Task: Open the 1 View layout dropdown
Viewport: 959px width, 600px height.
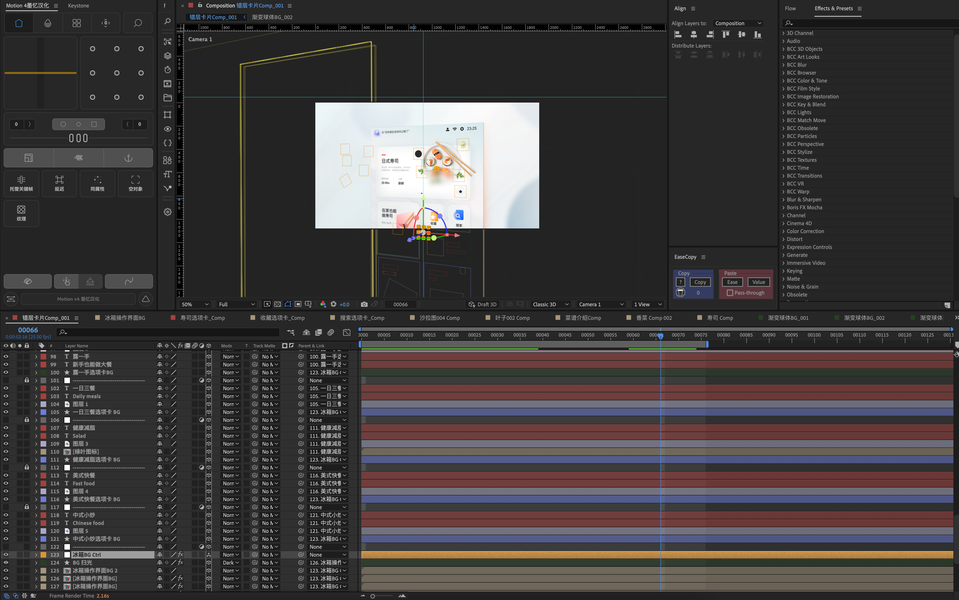Action: pyautogui.click(x=648, y=304)
